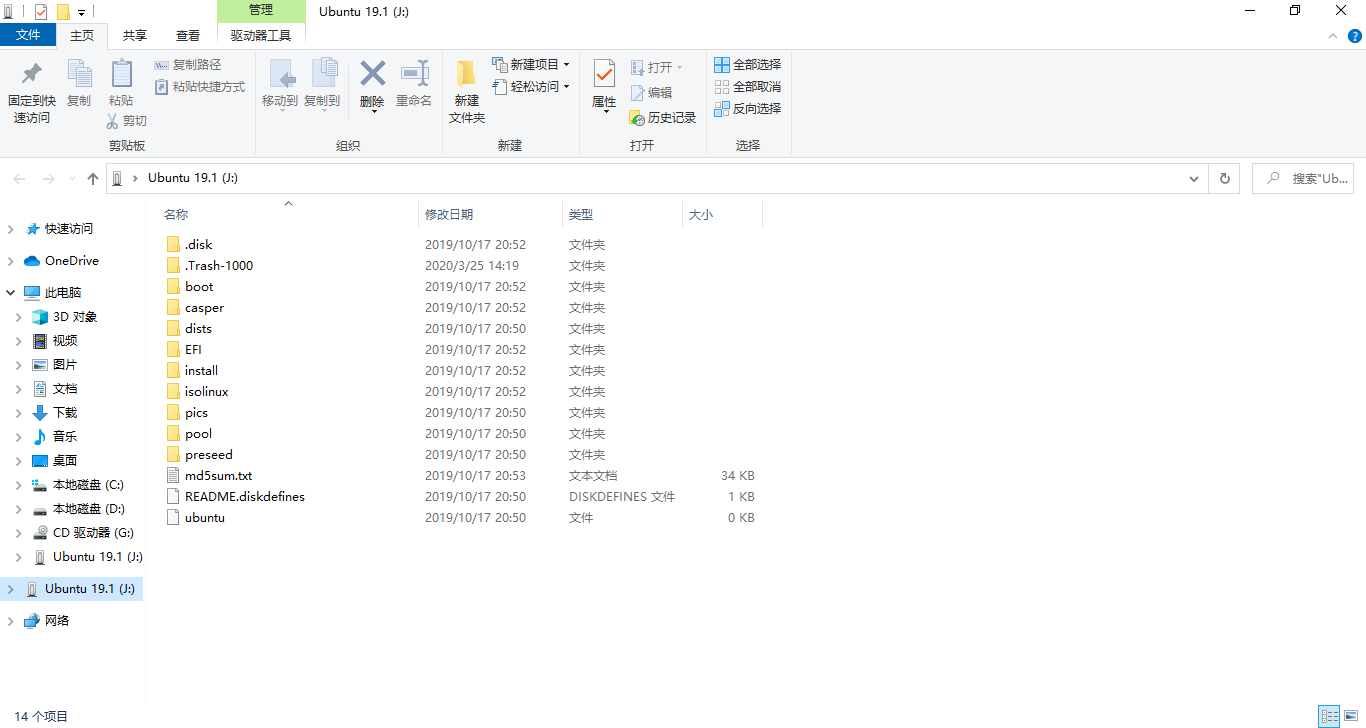Select the isolinux folder

click(207, 392)
